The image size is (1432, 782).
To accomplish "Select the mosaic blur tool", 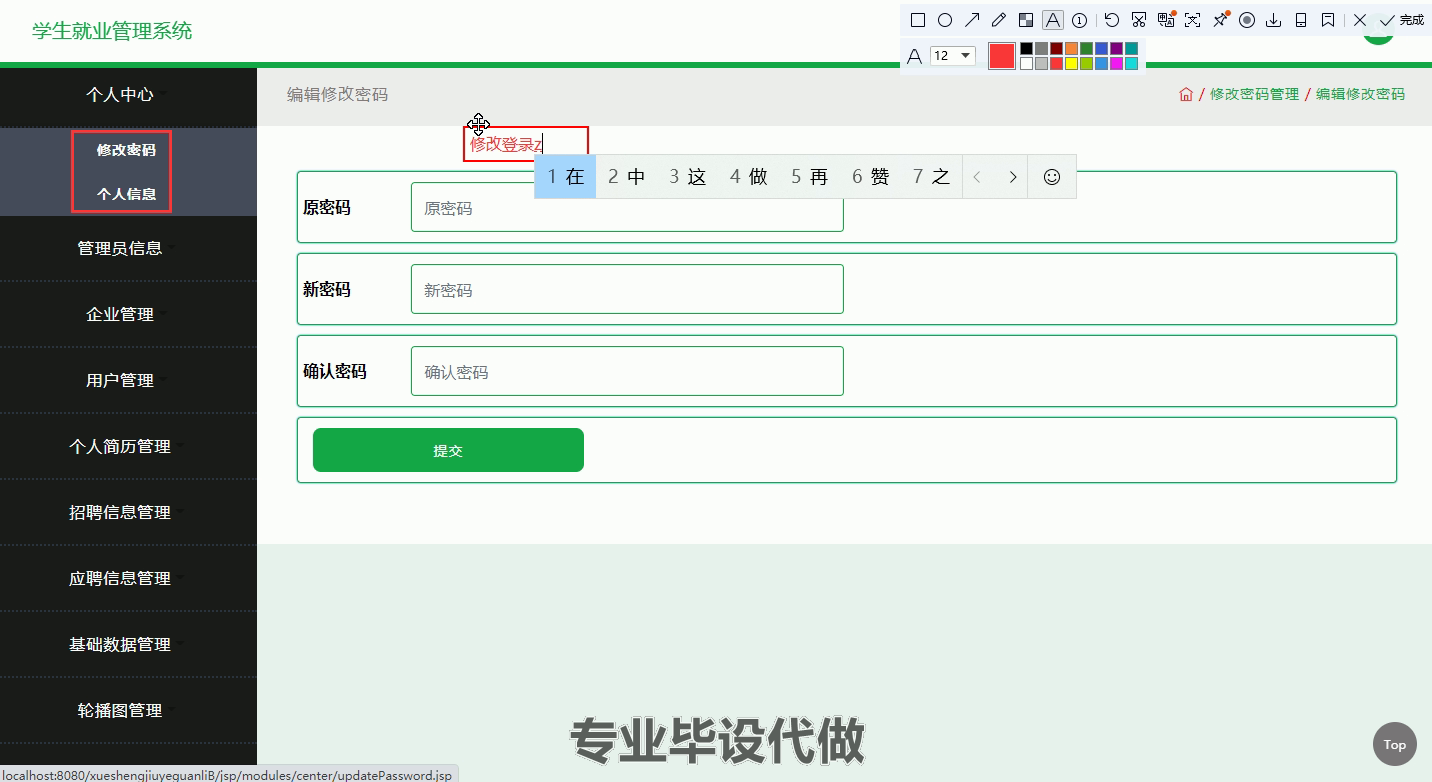I will pos(1026,20).
